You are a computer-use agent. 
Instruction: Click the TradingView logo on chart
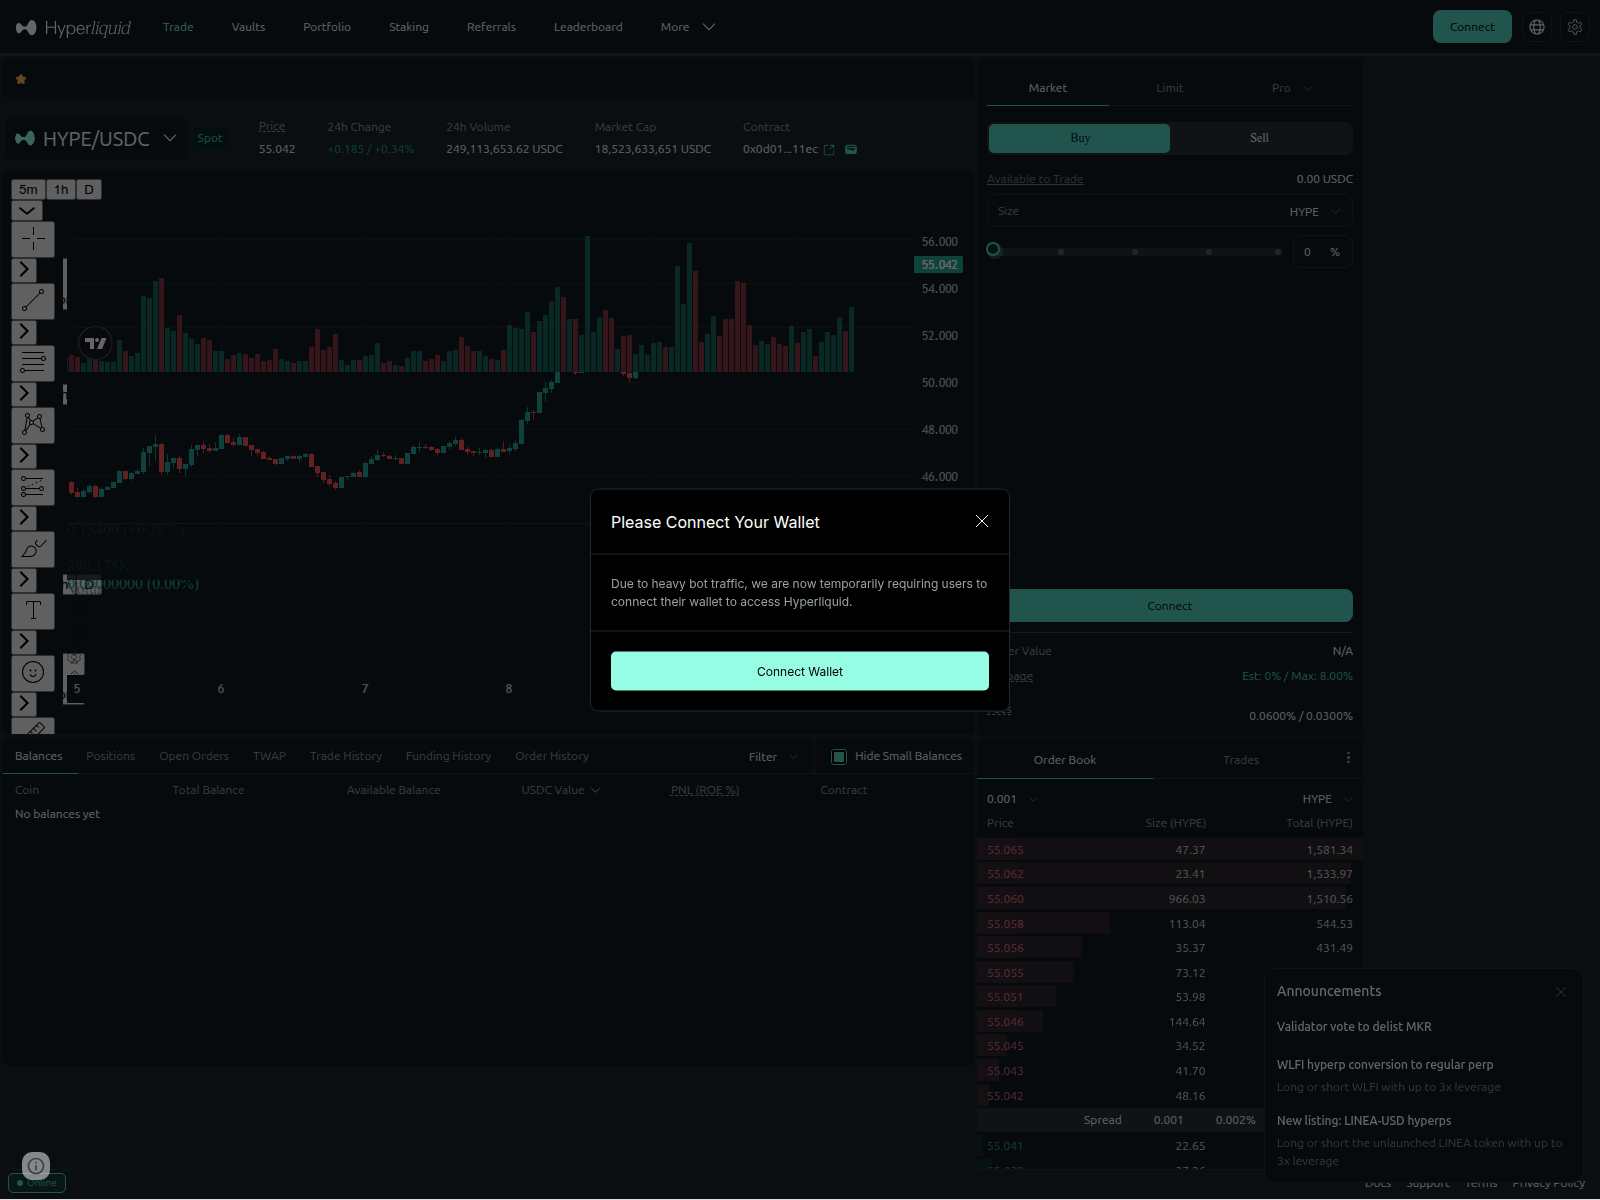tap(95, 343)
